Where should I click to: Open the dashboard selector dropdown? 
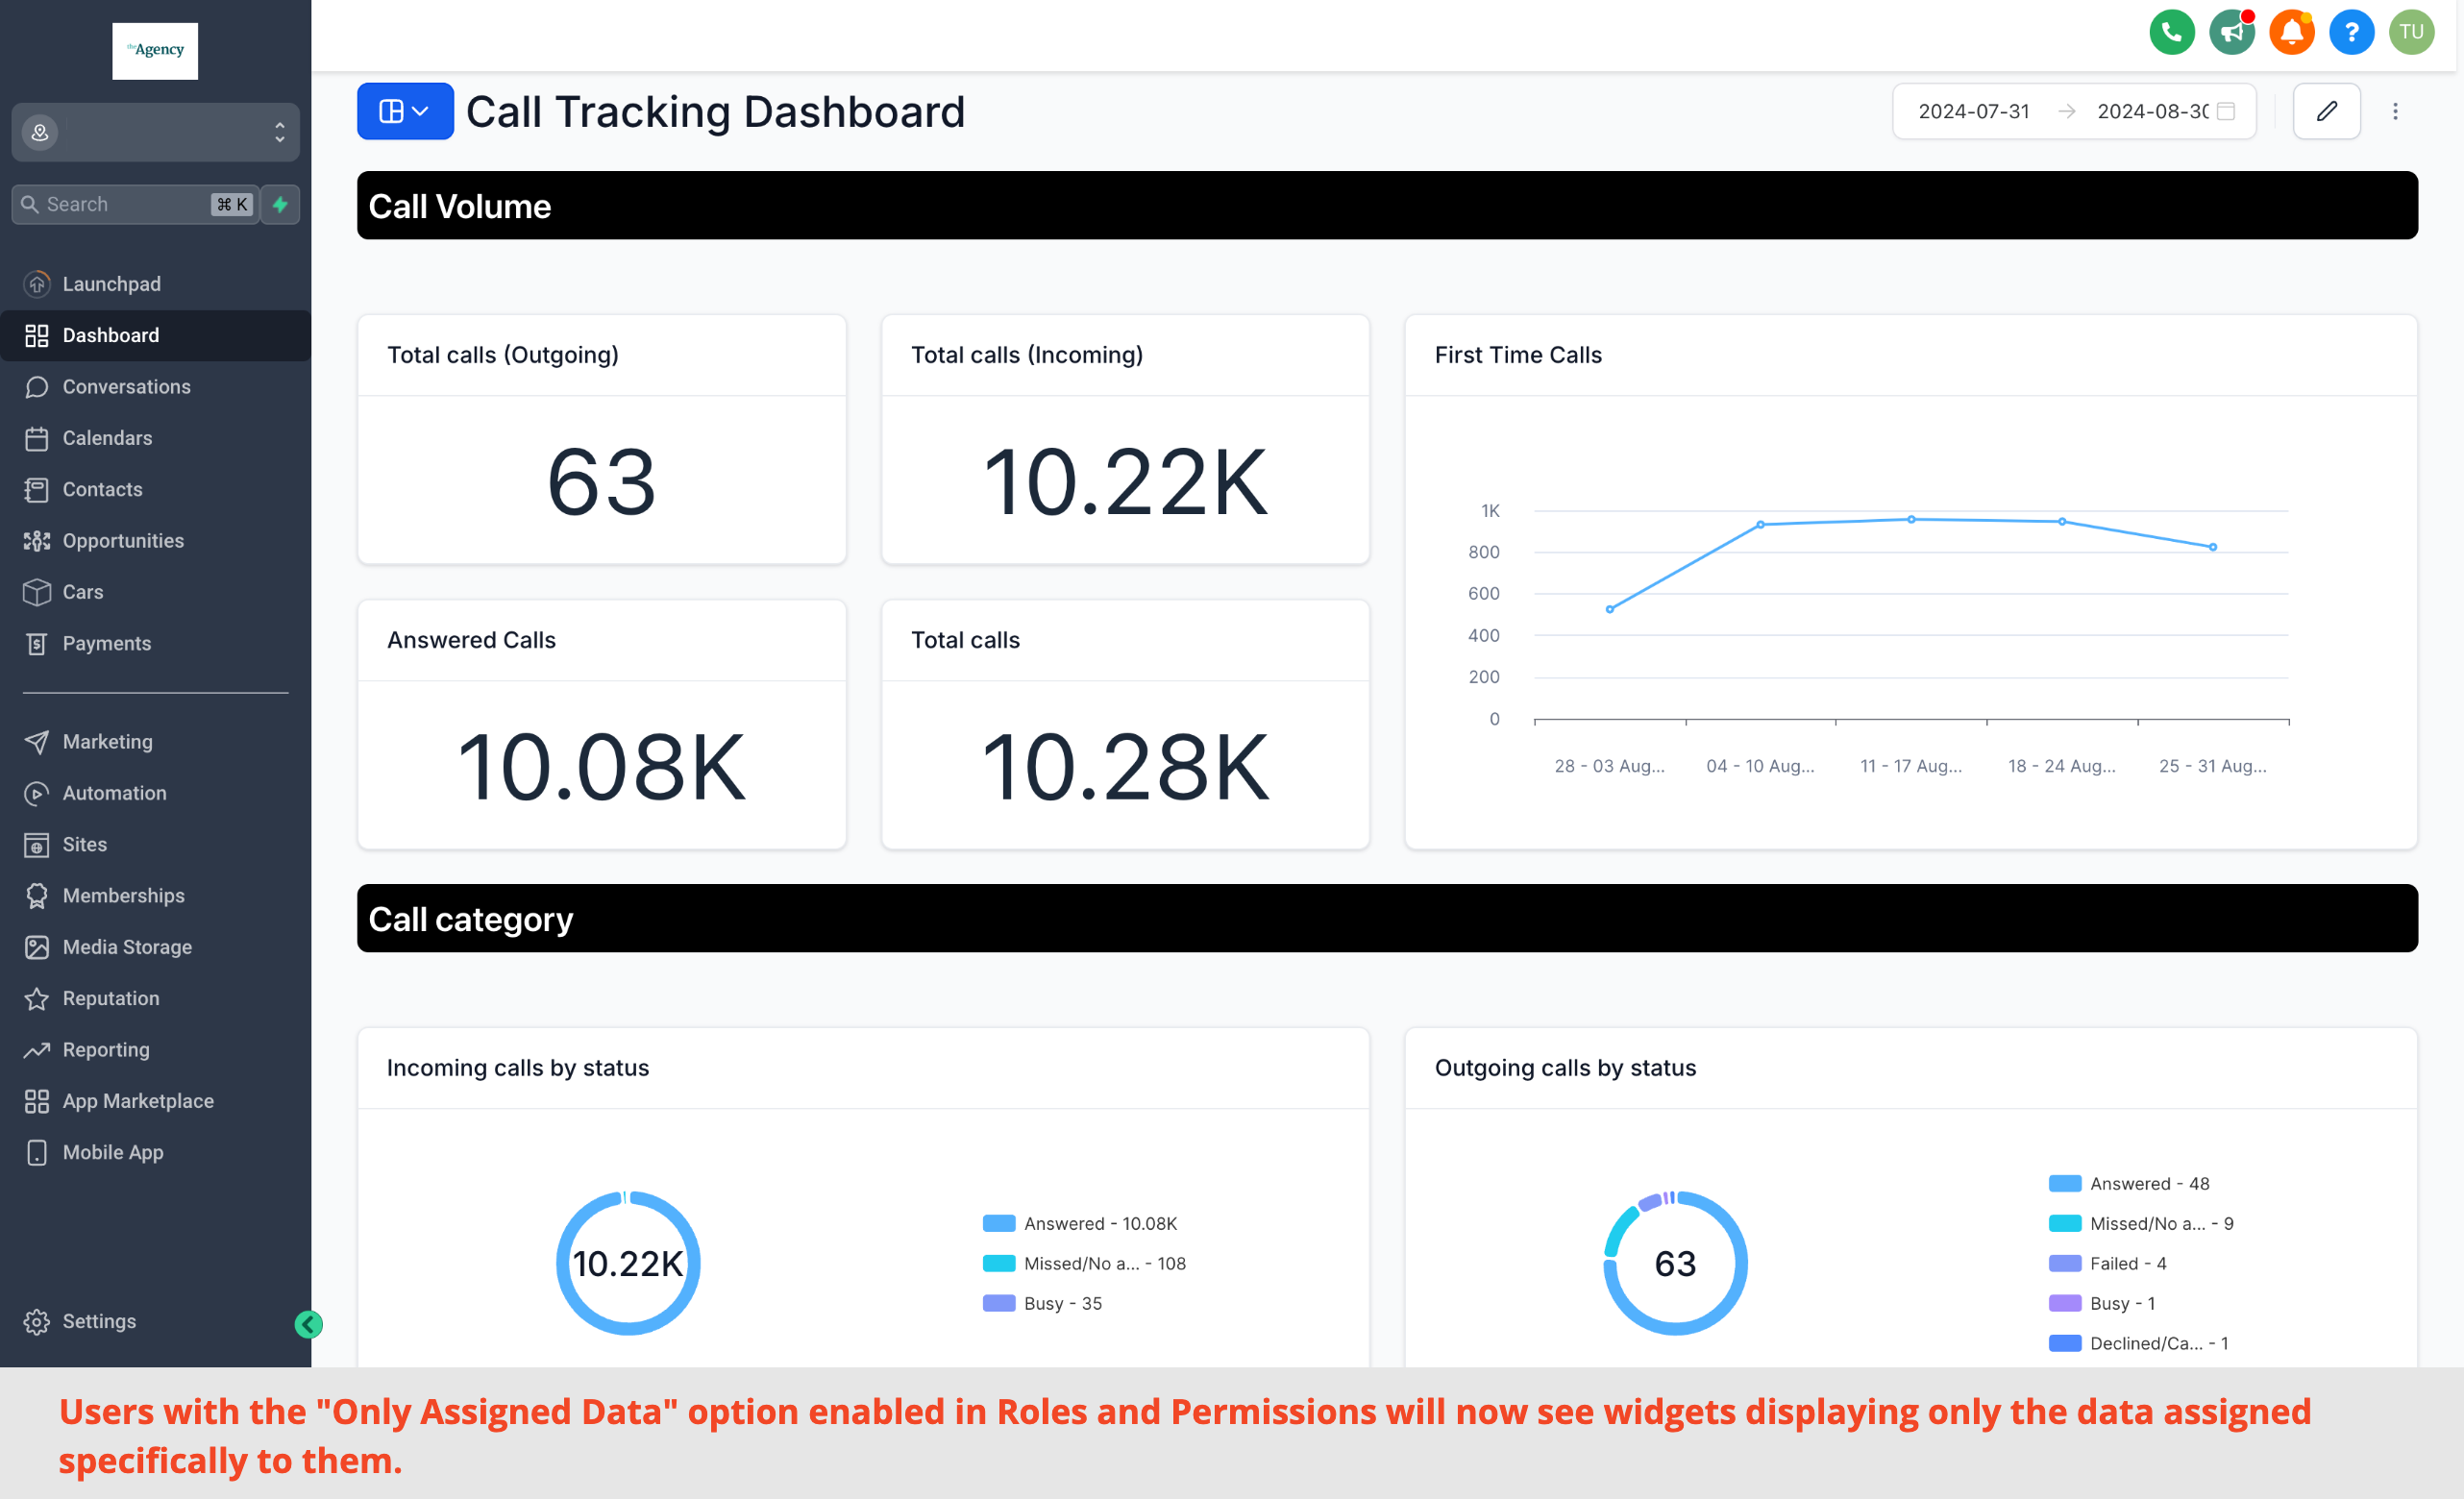(405, 111)
